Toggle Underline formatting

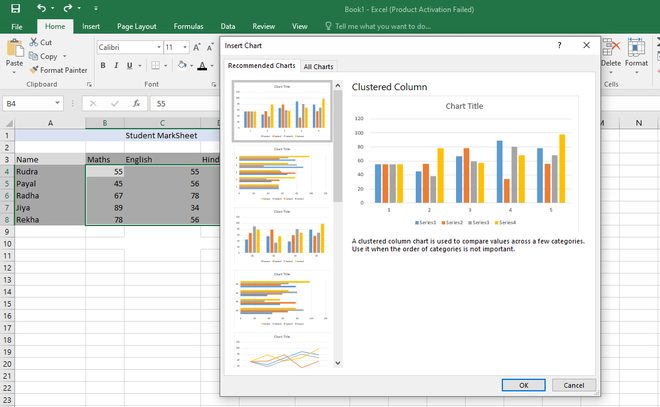[131, 66]
